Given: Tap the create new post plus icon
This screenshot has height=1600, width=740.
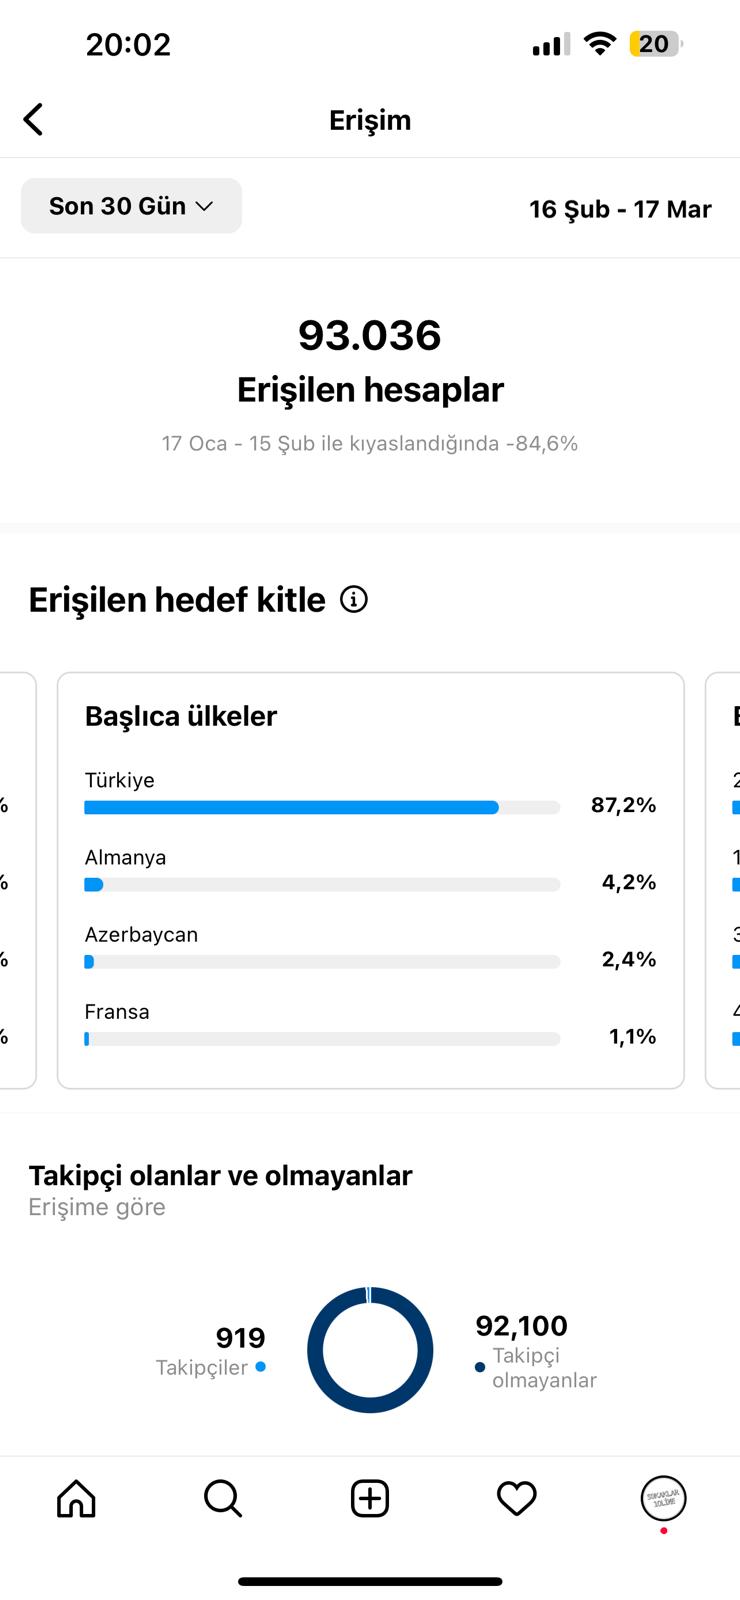Looking at the screenshot, I should (x=370, y=1498).
